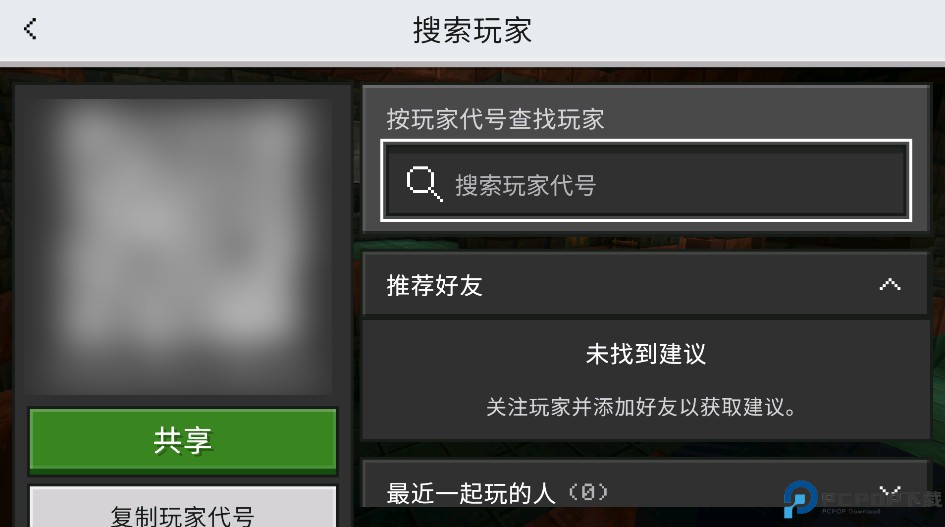Click the 未找到建议 message
Image resolution: width=945 pixels, height=527 pixels.
point(645,354)
